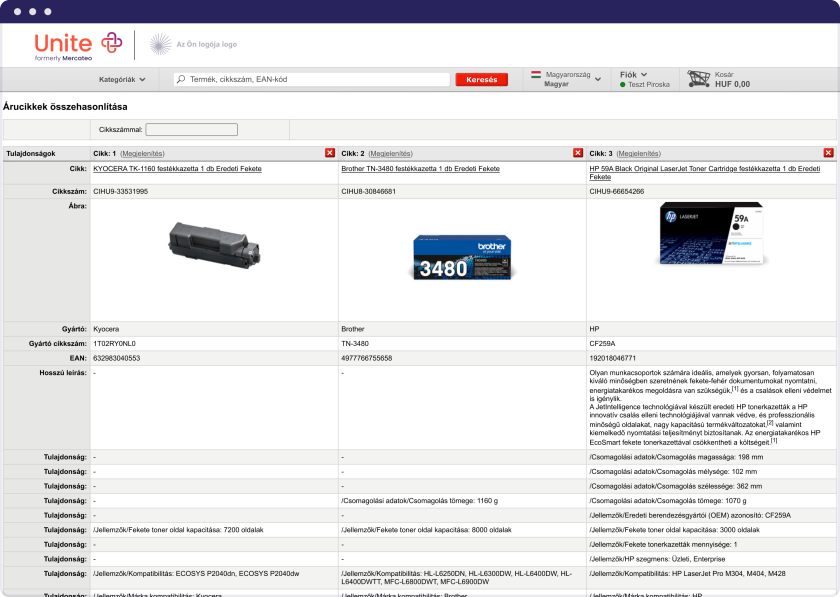Expand the Kategóriák dropdown menu
The height and width of the screenshot is (597, 840).
[122, 79]
